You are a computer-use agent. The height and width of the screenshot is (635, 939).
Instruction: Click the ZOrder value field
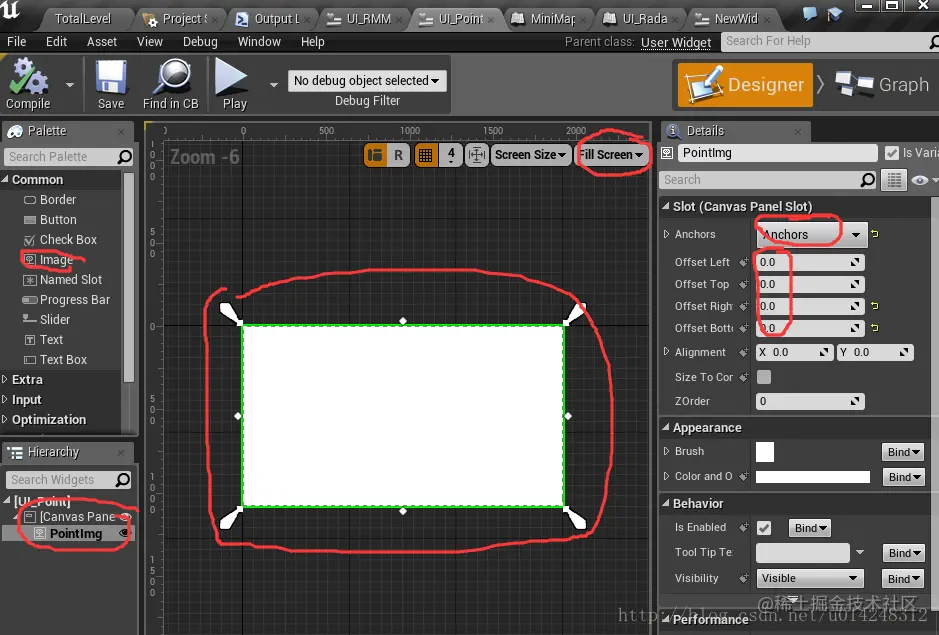pyautogui.click(x=810, y=401)
